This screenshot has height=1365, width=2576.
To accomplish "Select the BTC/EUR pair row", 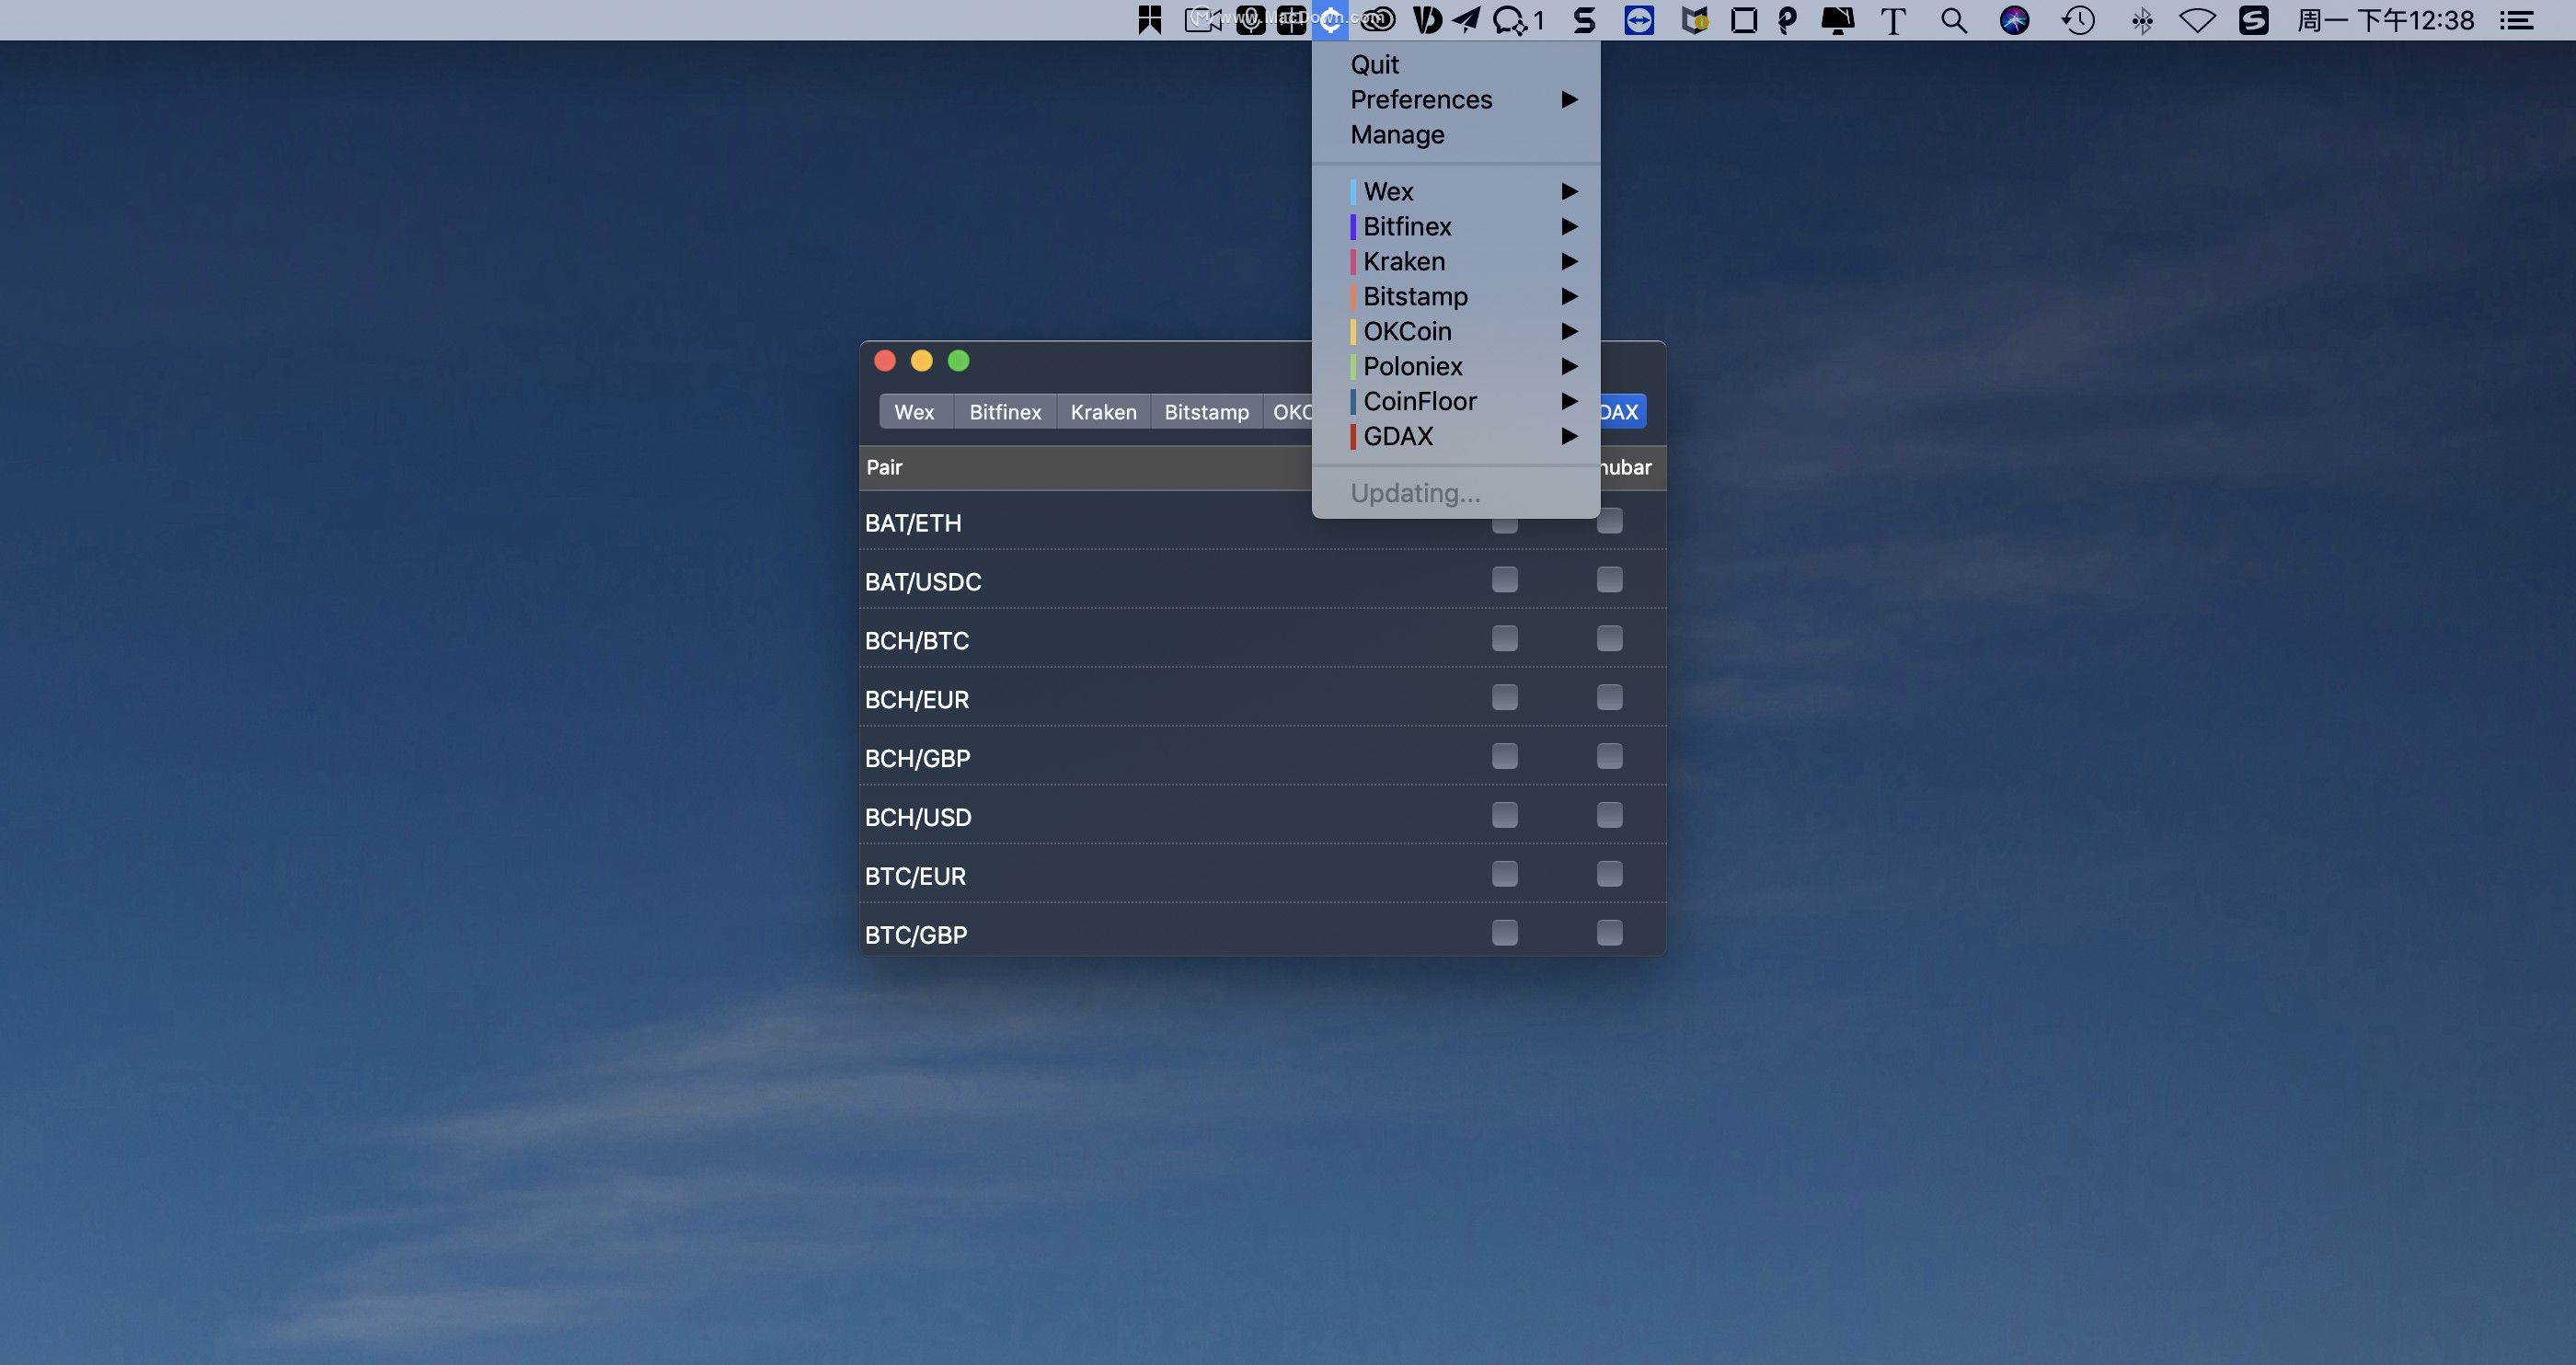I will tap(1262, 875).
